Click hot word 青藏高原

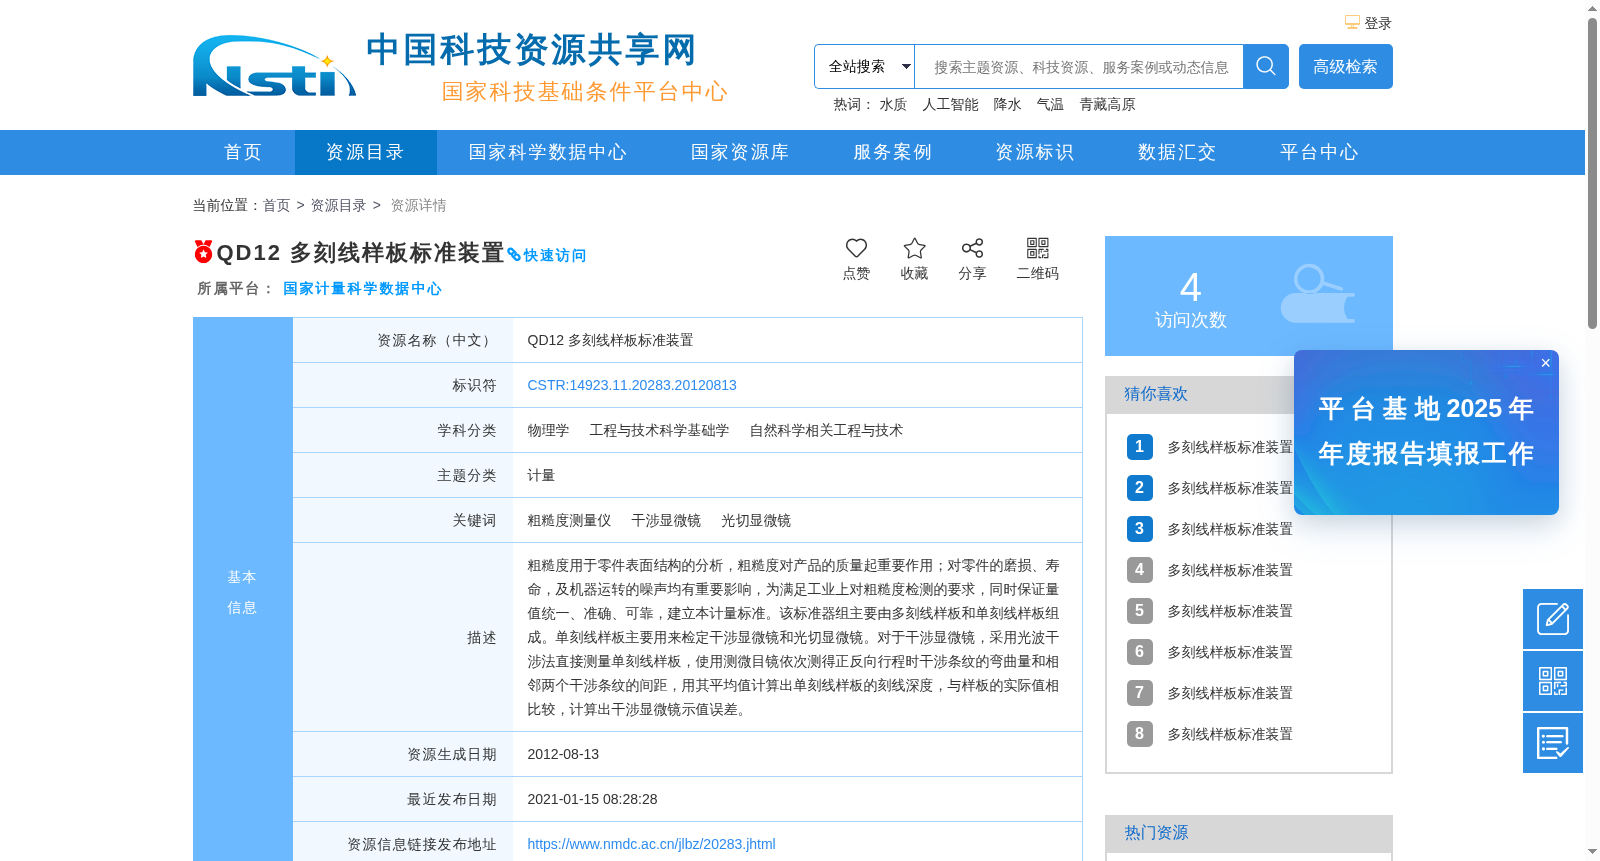(x=1107, y=104)
